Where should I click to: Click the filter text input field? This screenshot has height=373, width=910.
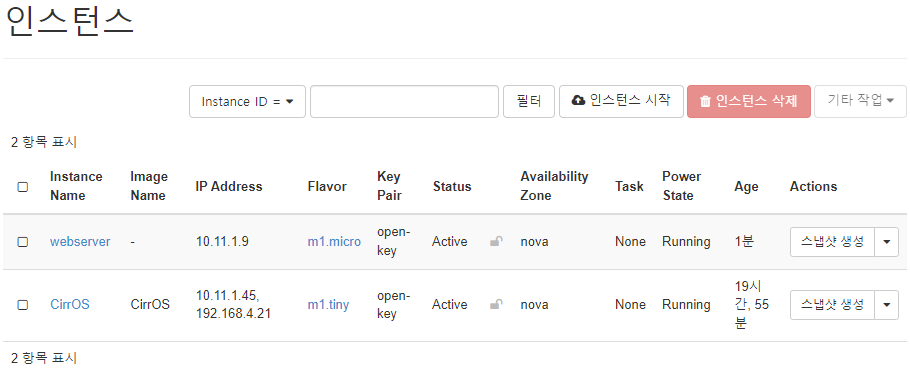click(405, 102)
